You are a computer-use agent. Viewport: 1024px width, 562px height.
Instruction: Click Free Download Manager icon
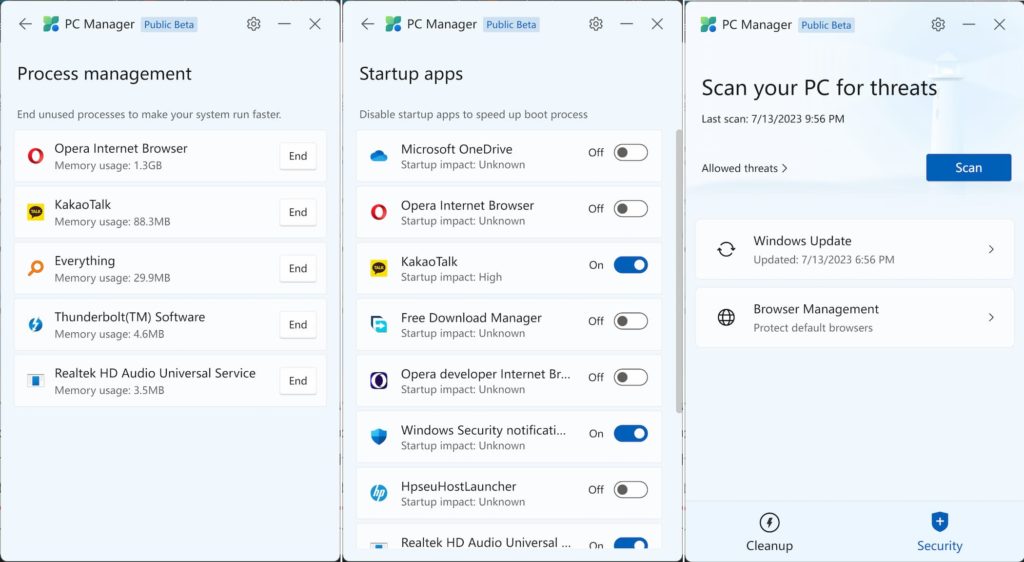pyautogui.click(x=379, y=324)
